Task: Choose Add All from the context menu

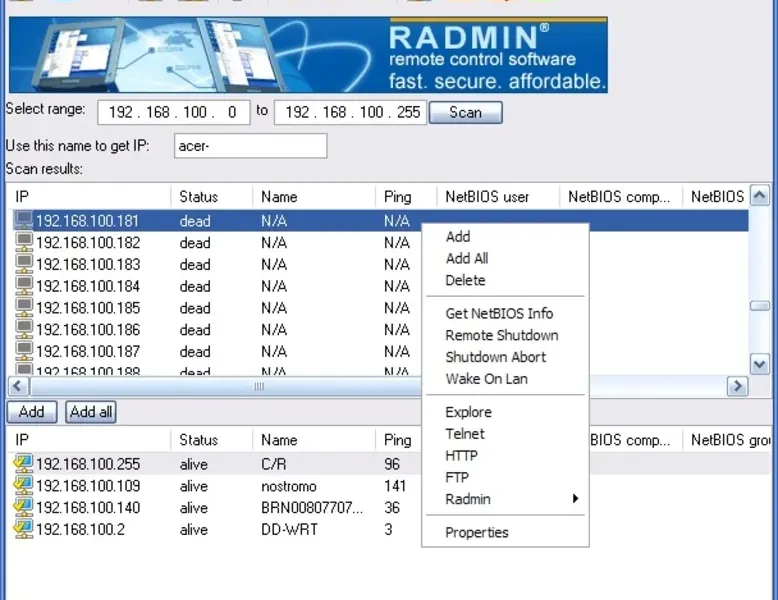Action: click(x=505, y=259)
